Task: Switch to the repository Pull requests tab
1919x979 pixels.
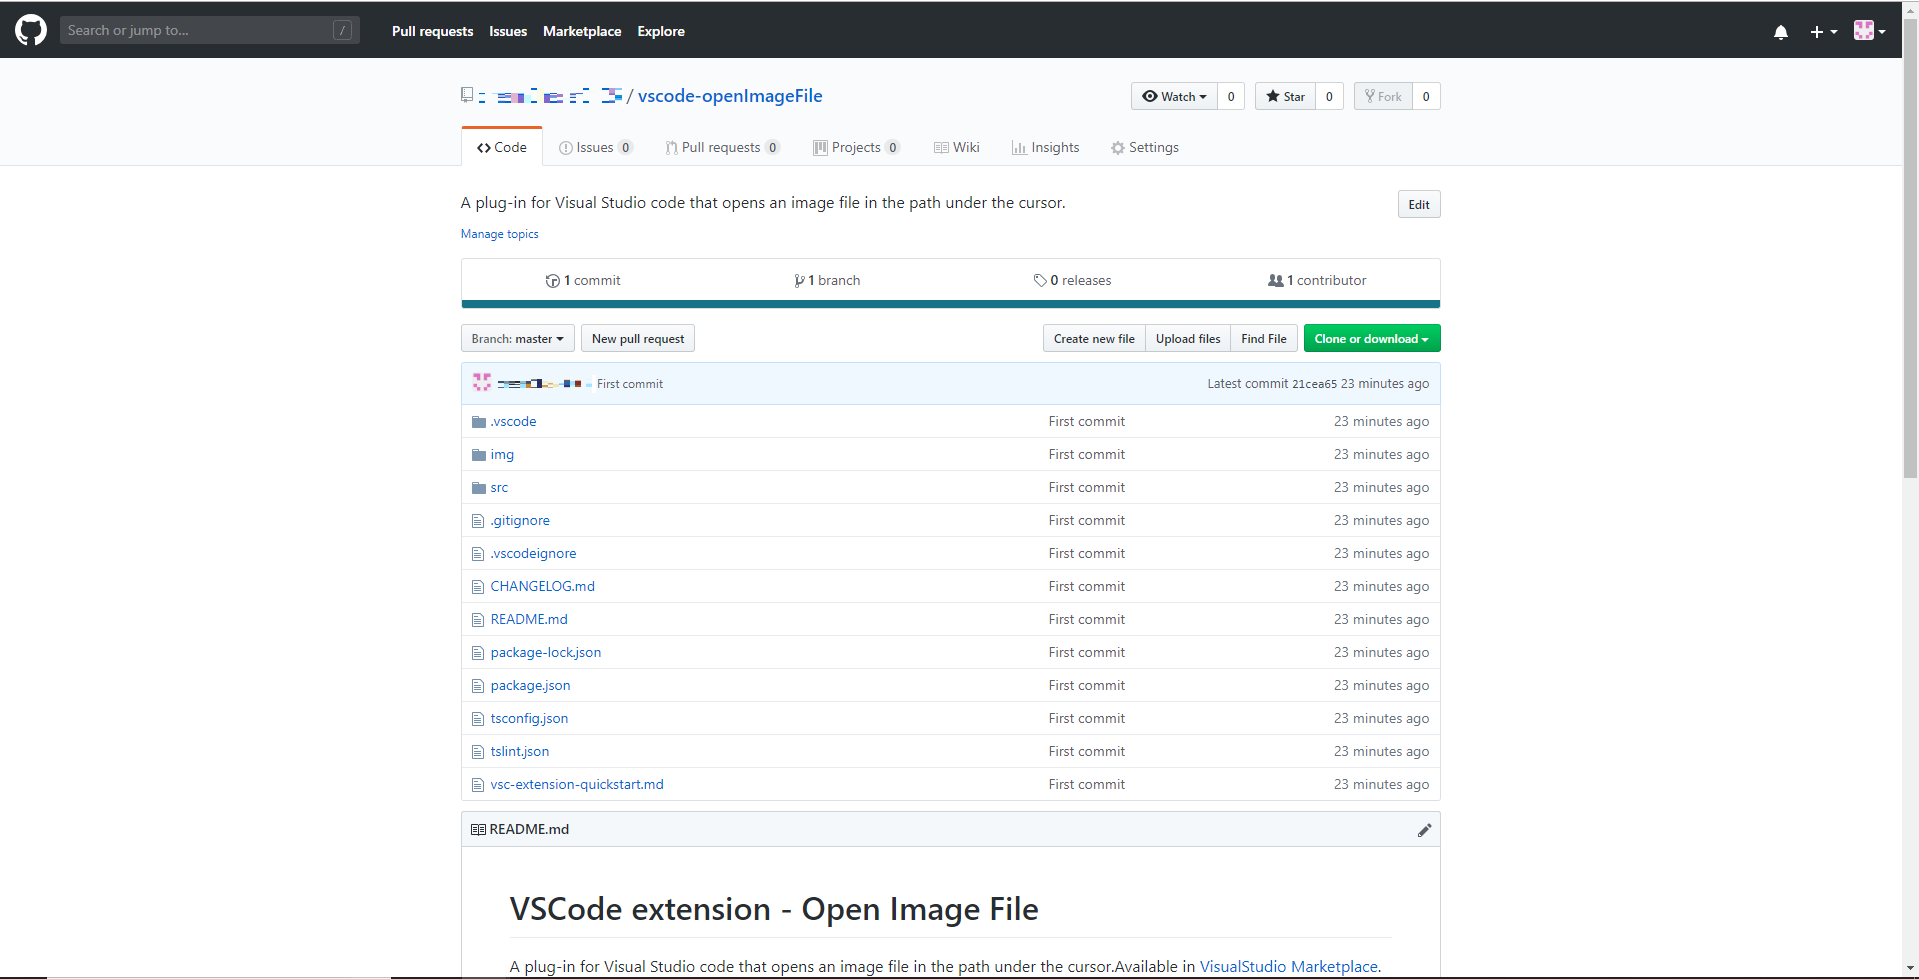Action: pos(722,147)
